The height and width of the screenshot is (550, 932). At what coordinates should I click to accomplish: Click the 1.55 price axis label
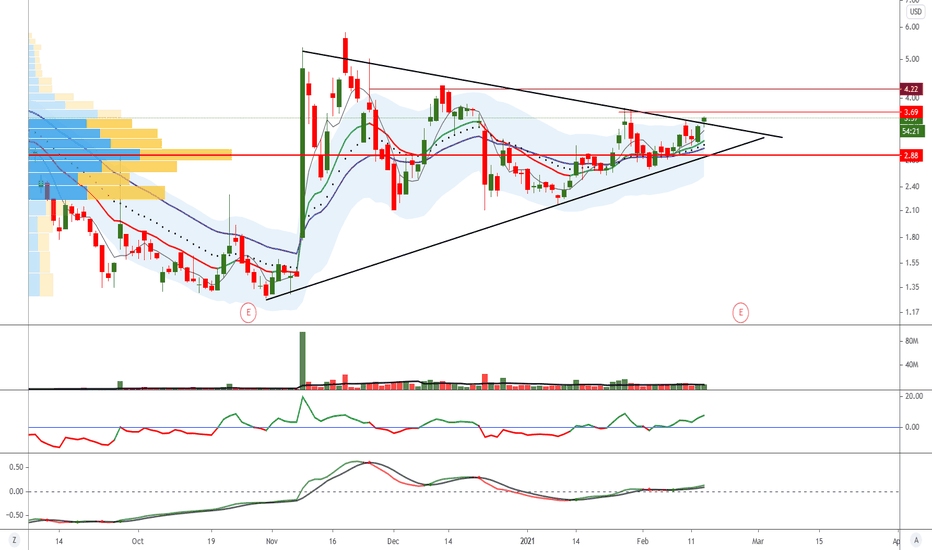pyautogui.click(x=912, y=263)
